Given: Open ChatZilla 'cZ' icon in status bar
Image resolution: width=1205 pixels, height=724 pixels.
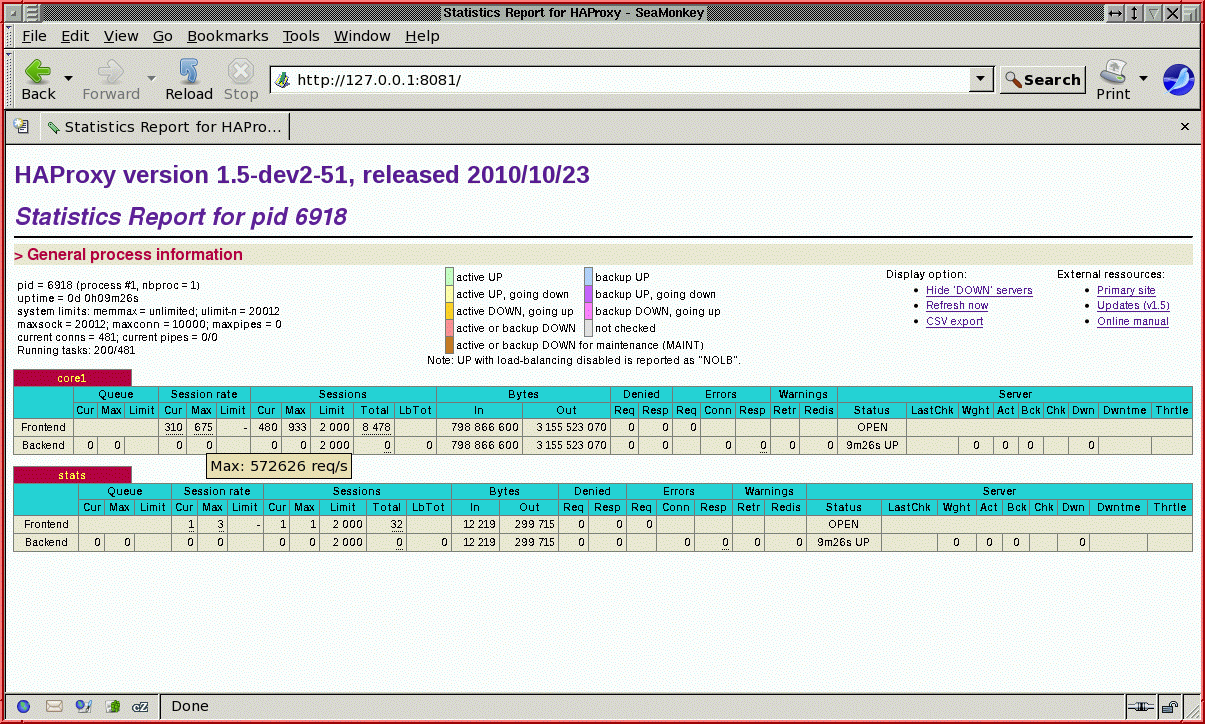Looking at the screenshot, I should click(x=141, y=706).
